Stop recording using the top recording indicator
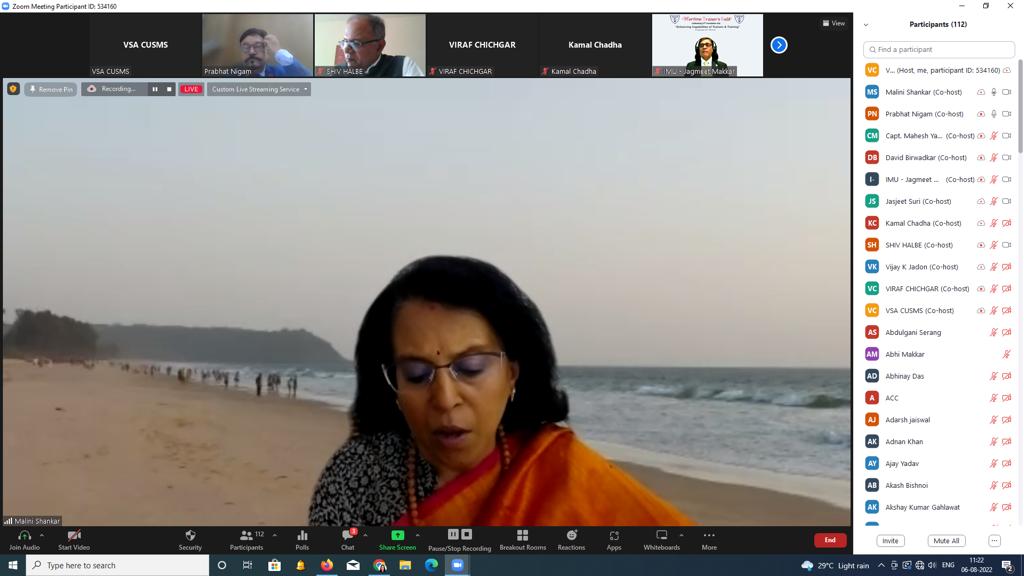This screenshot has width=1024, height=576. [169, 89]
